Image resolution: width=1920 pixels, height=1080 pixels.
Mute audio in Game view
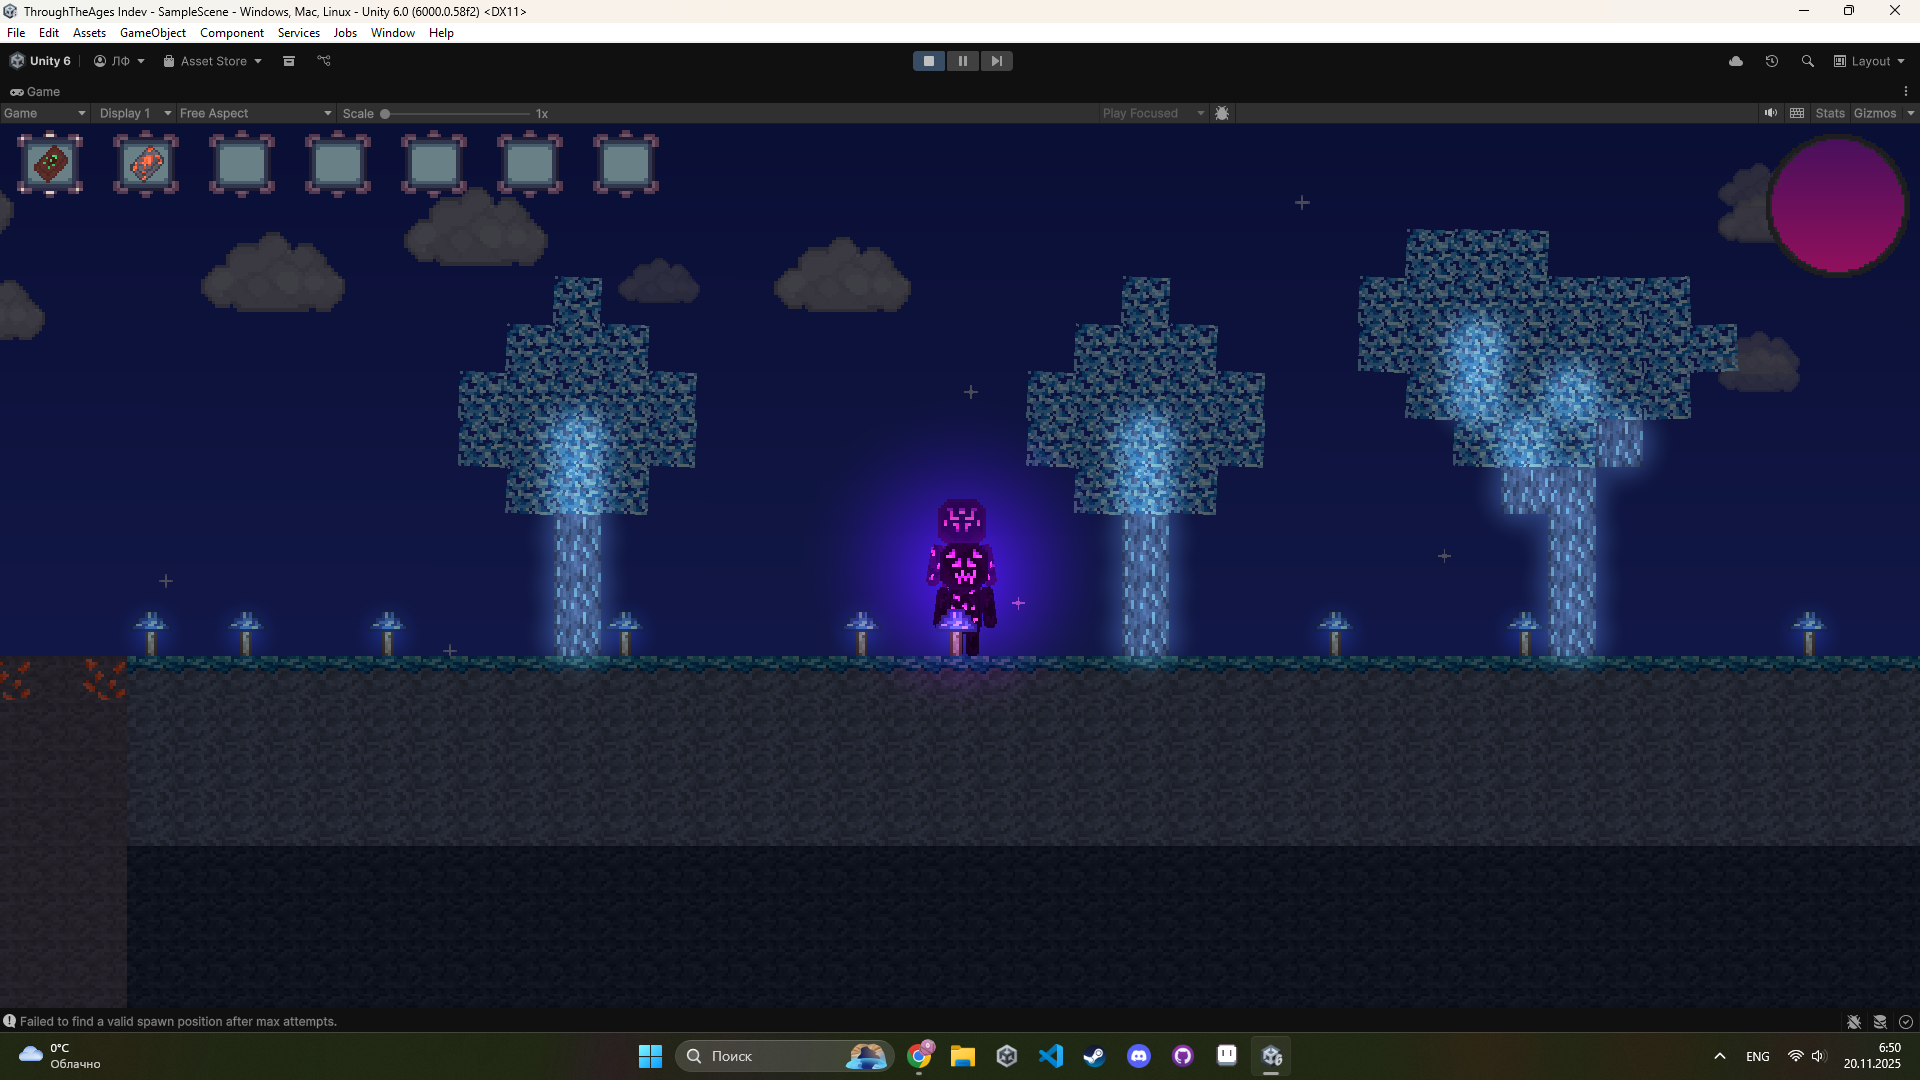point(1771,113)
